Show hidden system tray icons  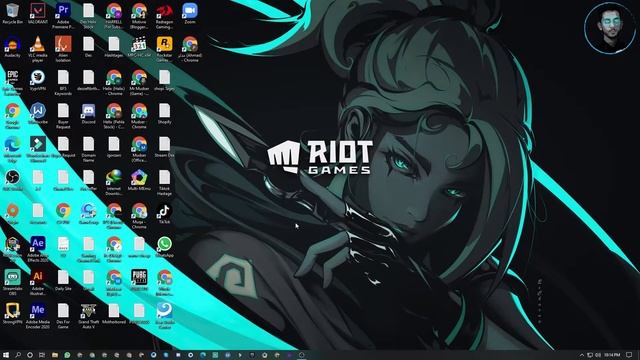coord(582,355)
